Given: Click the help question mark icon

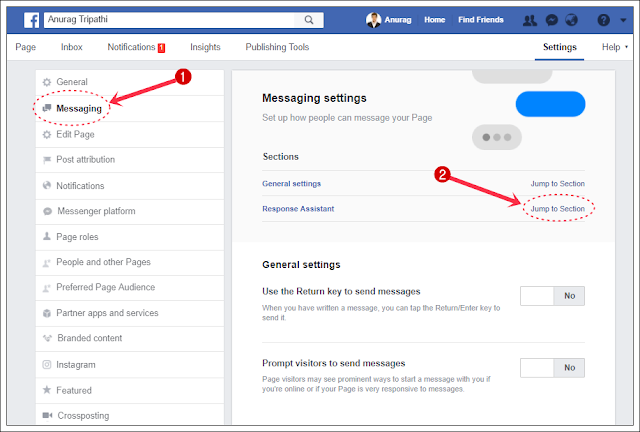Looking at the screenshot, I should click(603, 20).
